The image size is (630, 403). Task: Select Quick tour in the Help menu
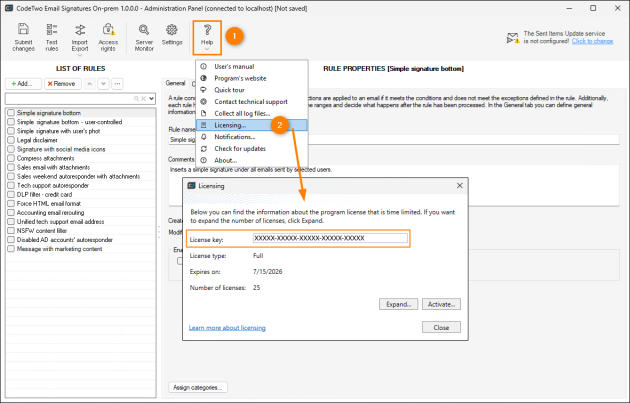pyautogui.click(x=252, y=90)
